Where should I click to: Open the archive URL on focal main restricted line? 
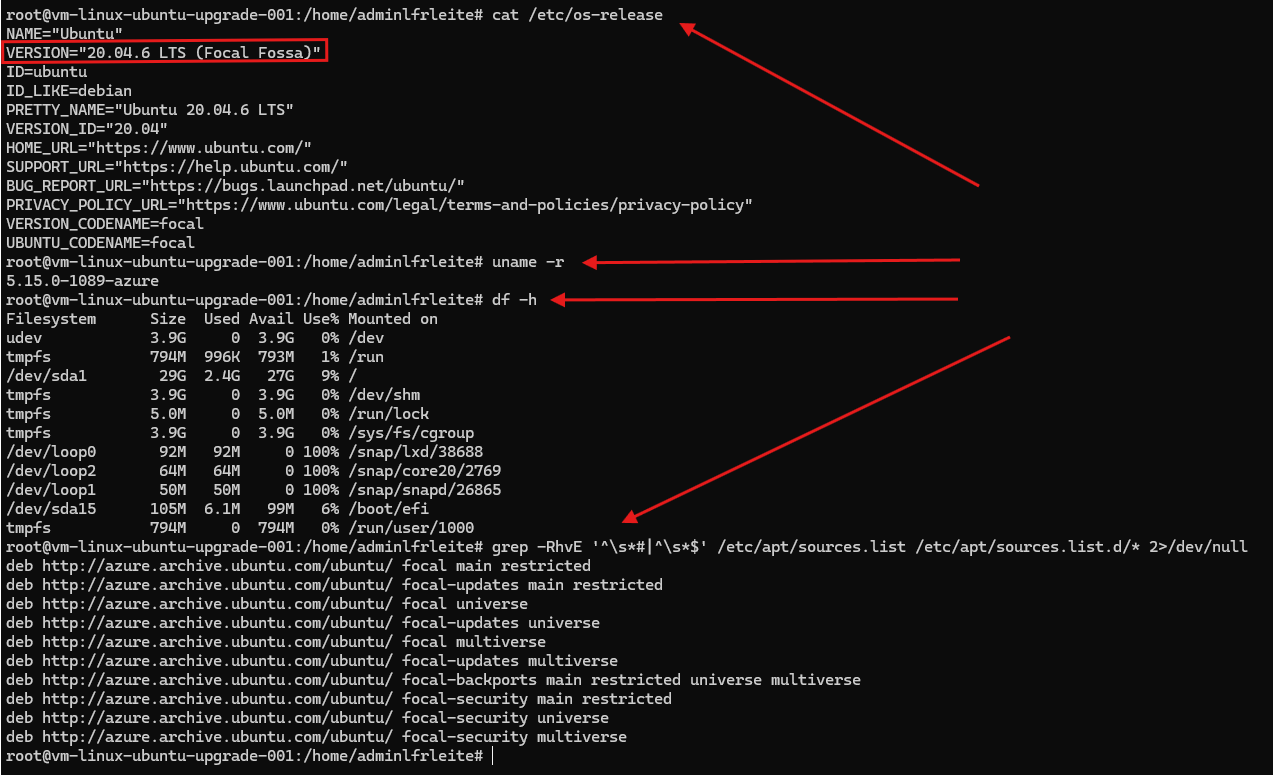(x=217, y=566)
